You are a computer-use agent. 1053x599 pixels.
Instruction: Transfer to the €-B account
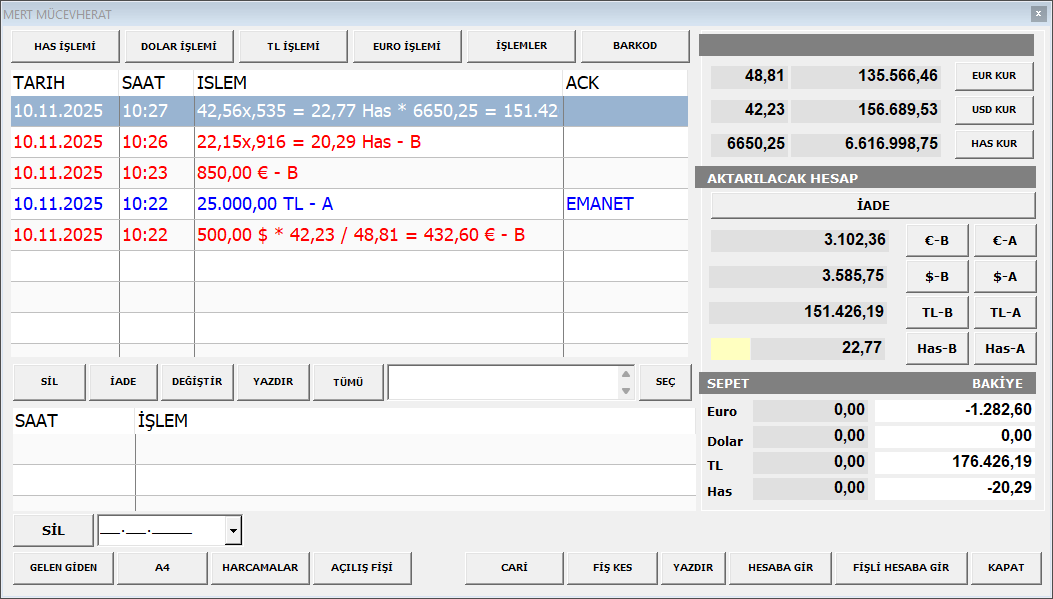coord(937,241)
